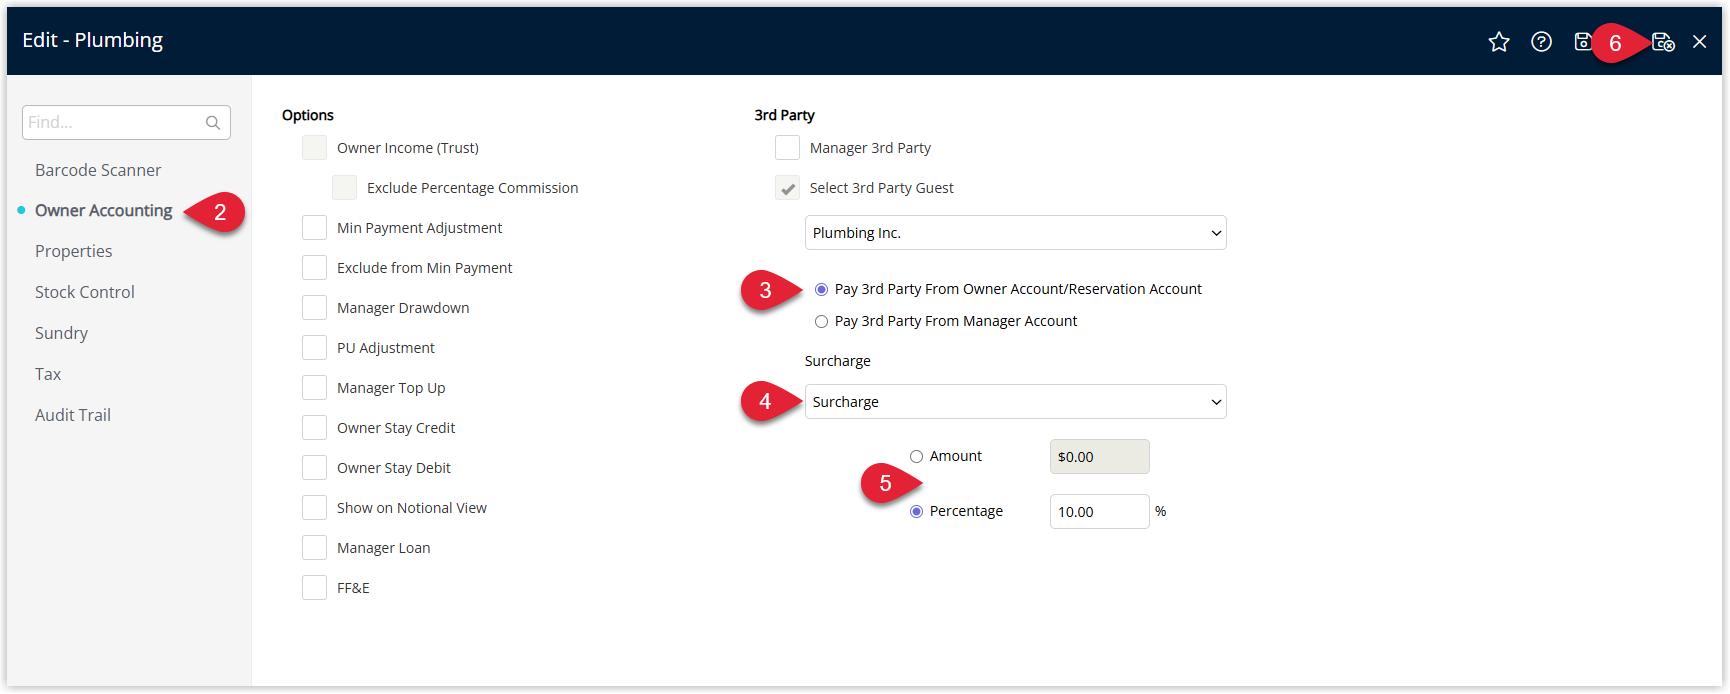The width and height of the screenshot is (1730, 694).
Task: Toggle Select 3rd Party Guest checkbox
Action: click(787, 188)
